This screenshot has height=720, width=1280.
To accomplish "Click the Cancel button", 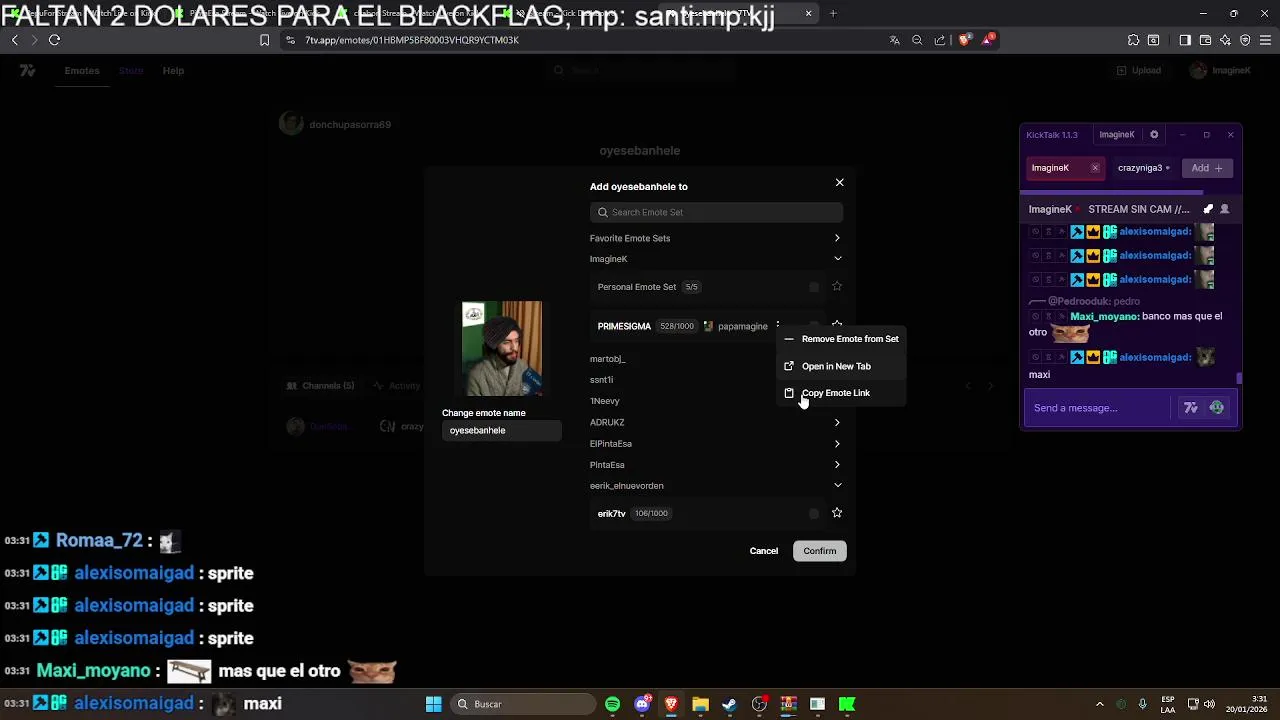I will [764, 551].
